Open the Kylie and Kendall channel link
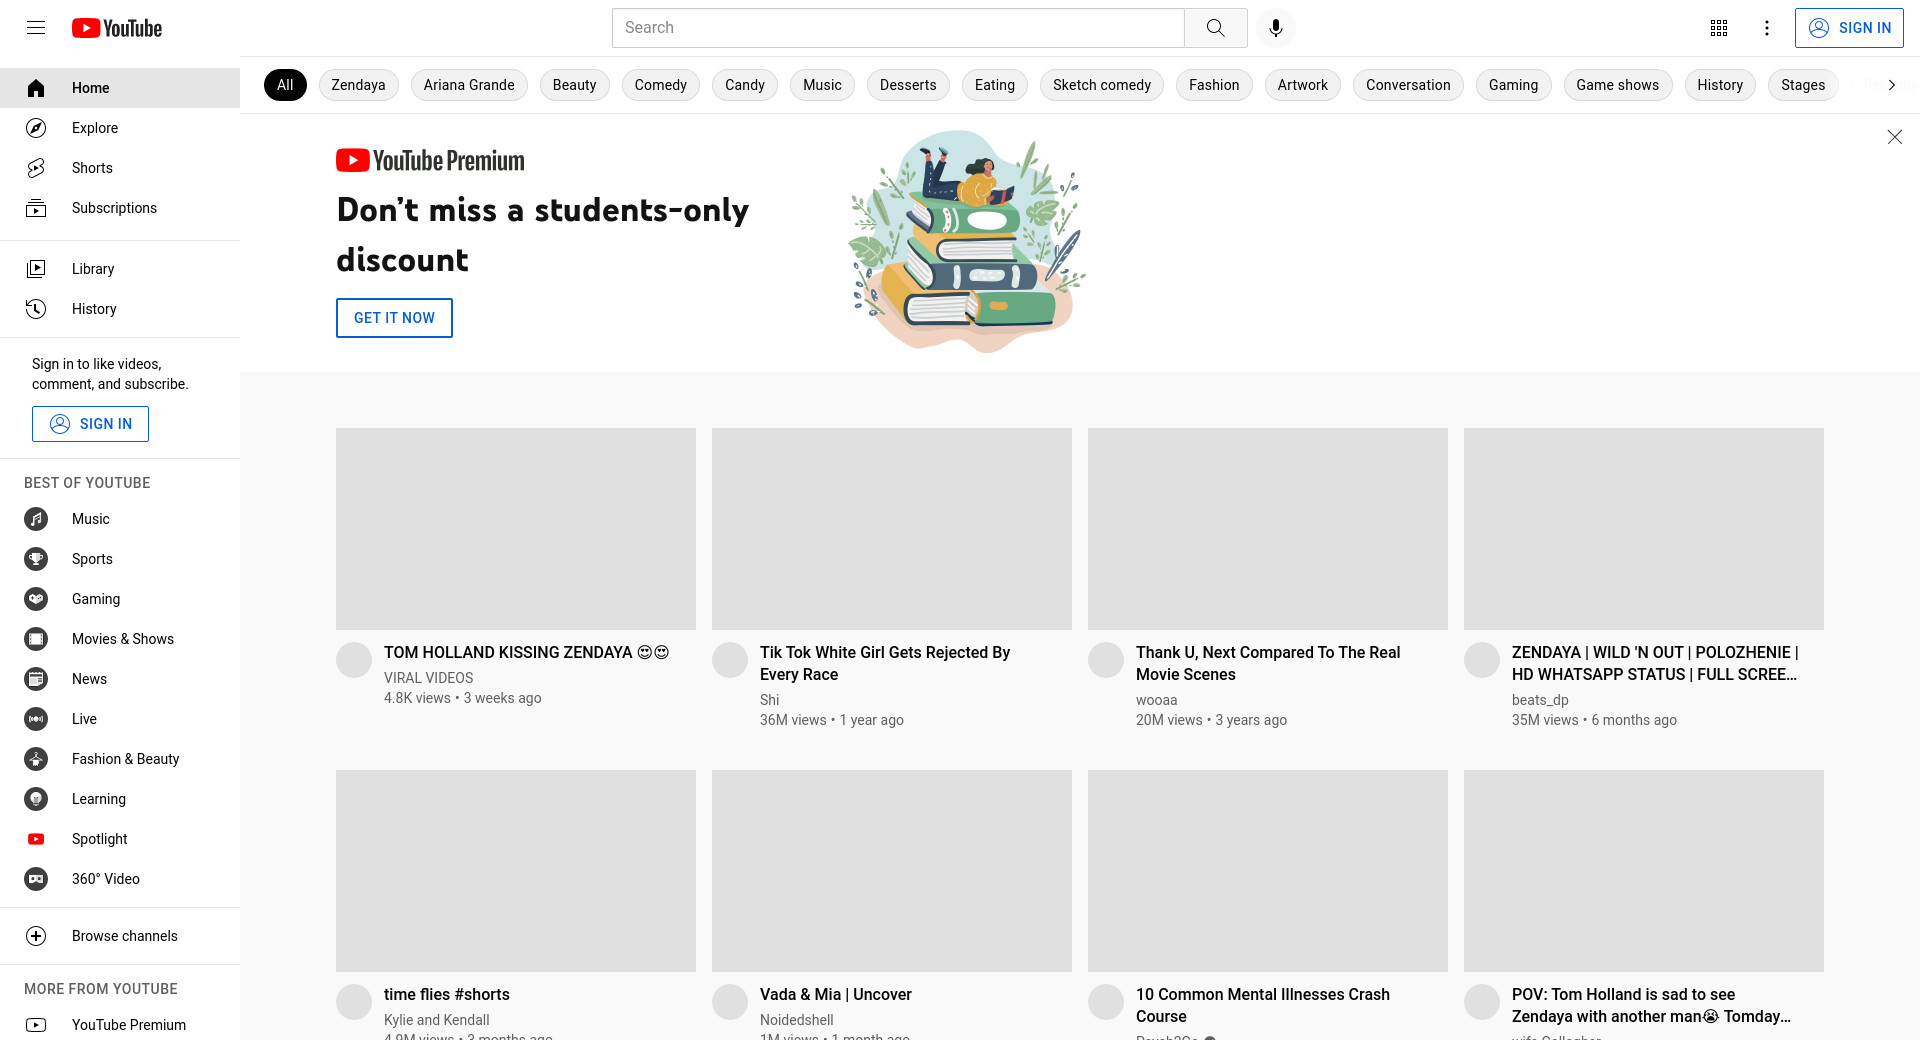The image size is (1920, 1040). pyautogui.click(x=437, y=1020)
